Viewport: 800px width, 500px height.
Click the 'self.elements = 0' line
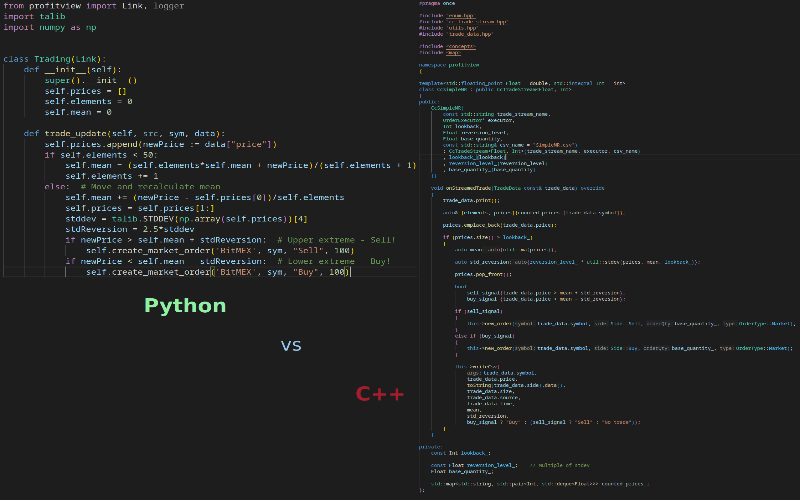tap(88, 102)
